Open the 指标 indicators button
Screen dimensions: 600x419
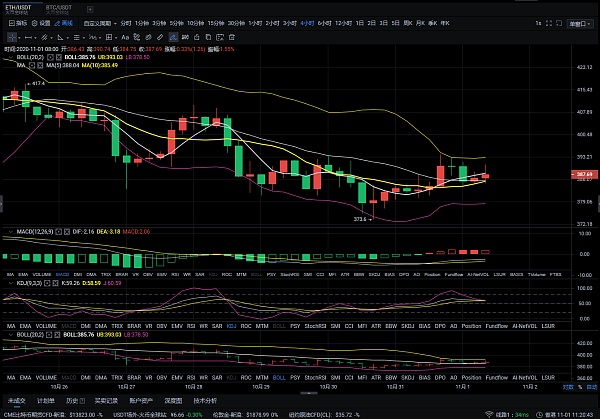18,23
